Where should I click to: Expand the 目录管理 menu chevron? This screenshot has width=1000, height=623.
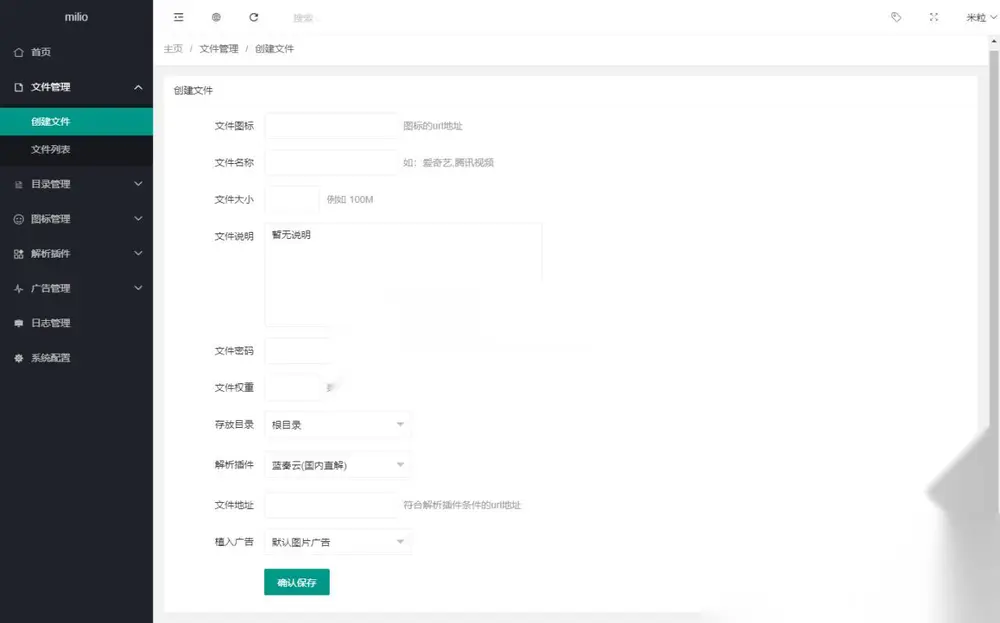point(138,184)
